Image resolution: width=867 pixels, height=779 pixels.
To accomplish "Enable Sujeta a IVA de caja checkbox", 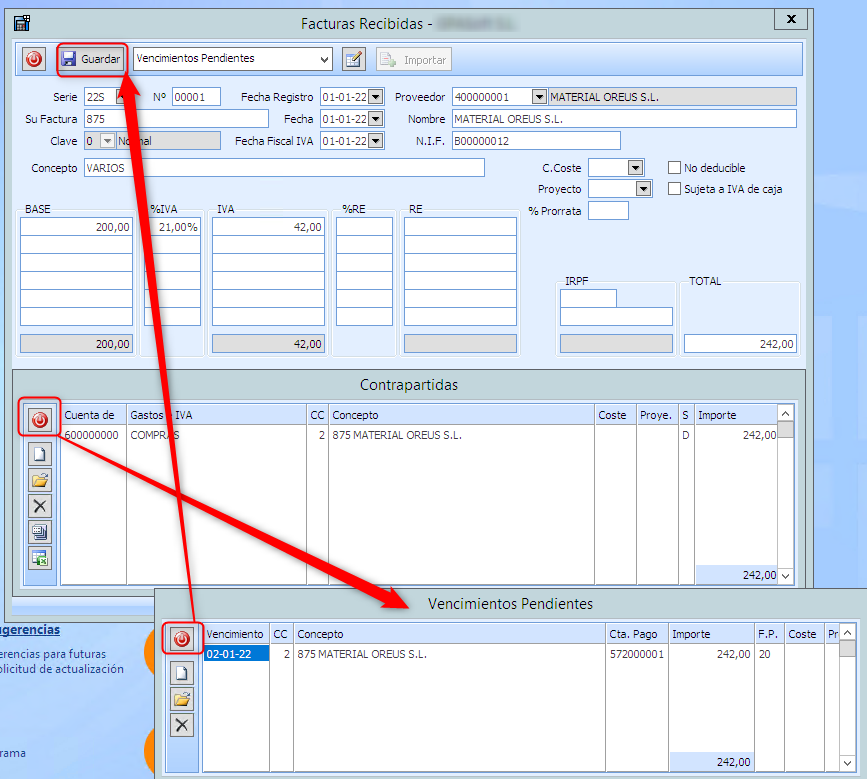I will click(675, 188).
